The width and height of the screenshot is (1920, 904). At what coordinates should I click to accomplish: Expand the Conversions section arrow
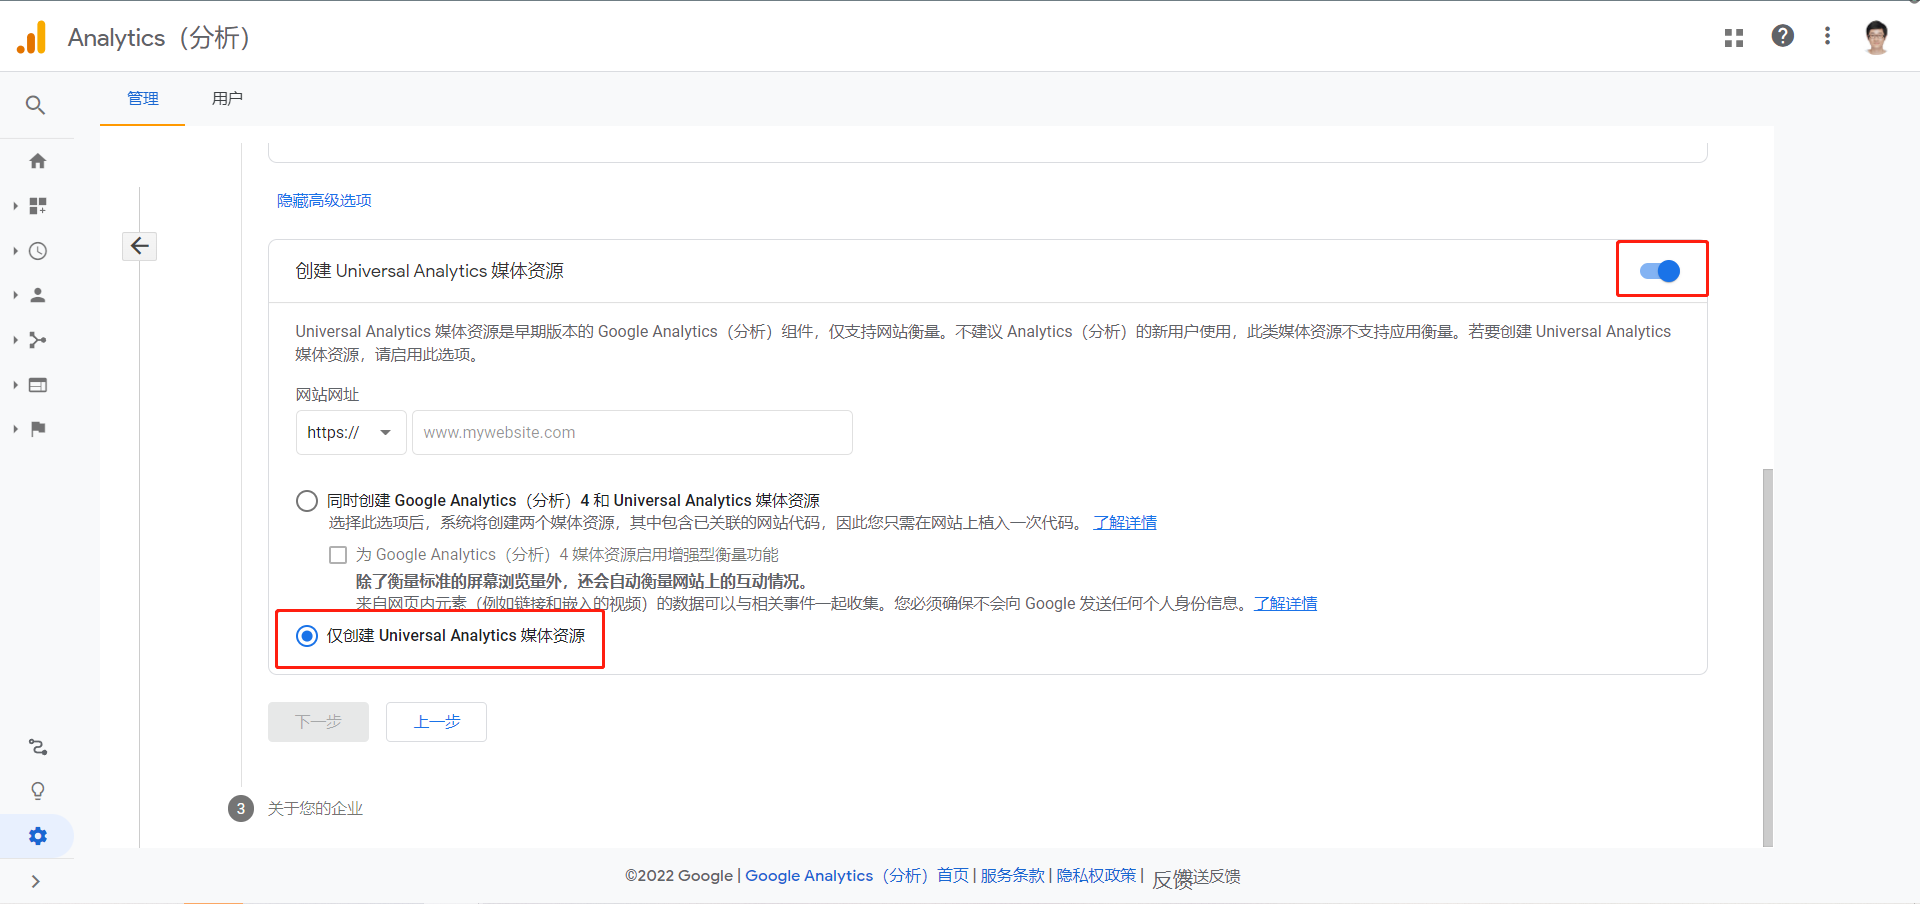point(15,429)
